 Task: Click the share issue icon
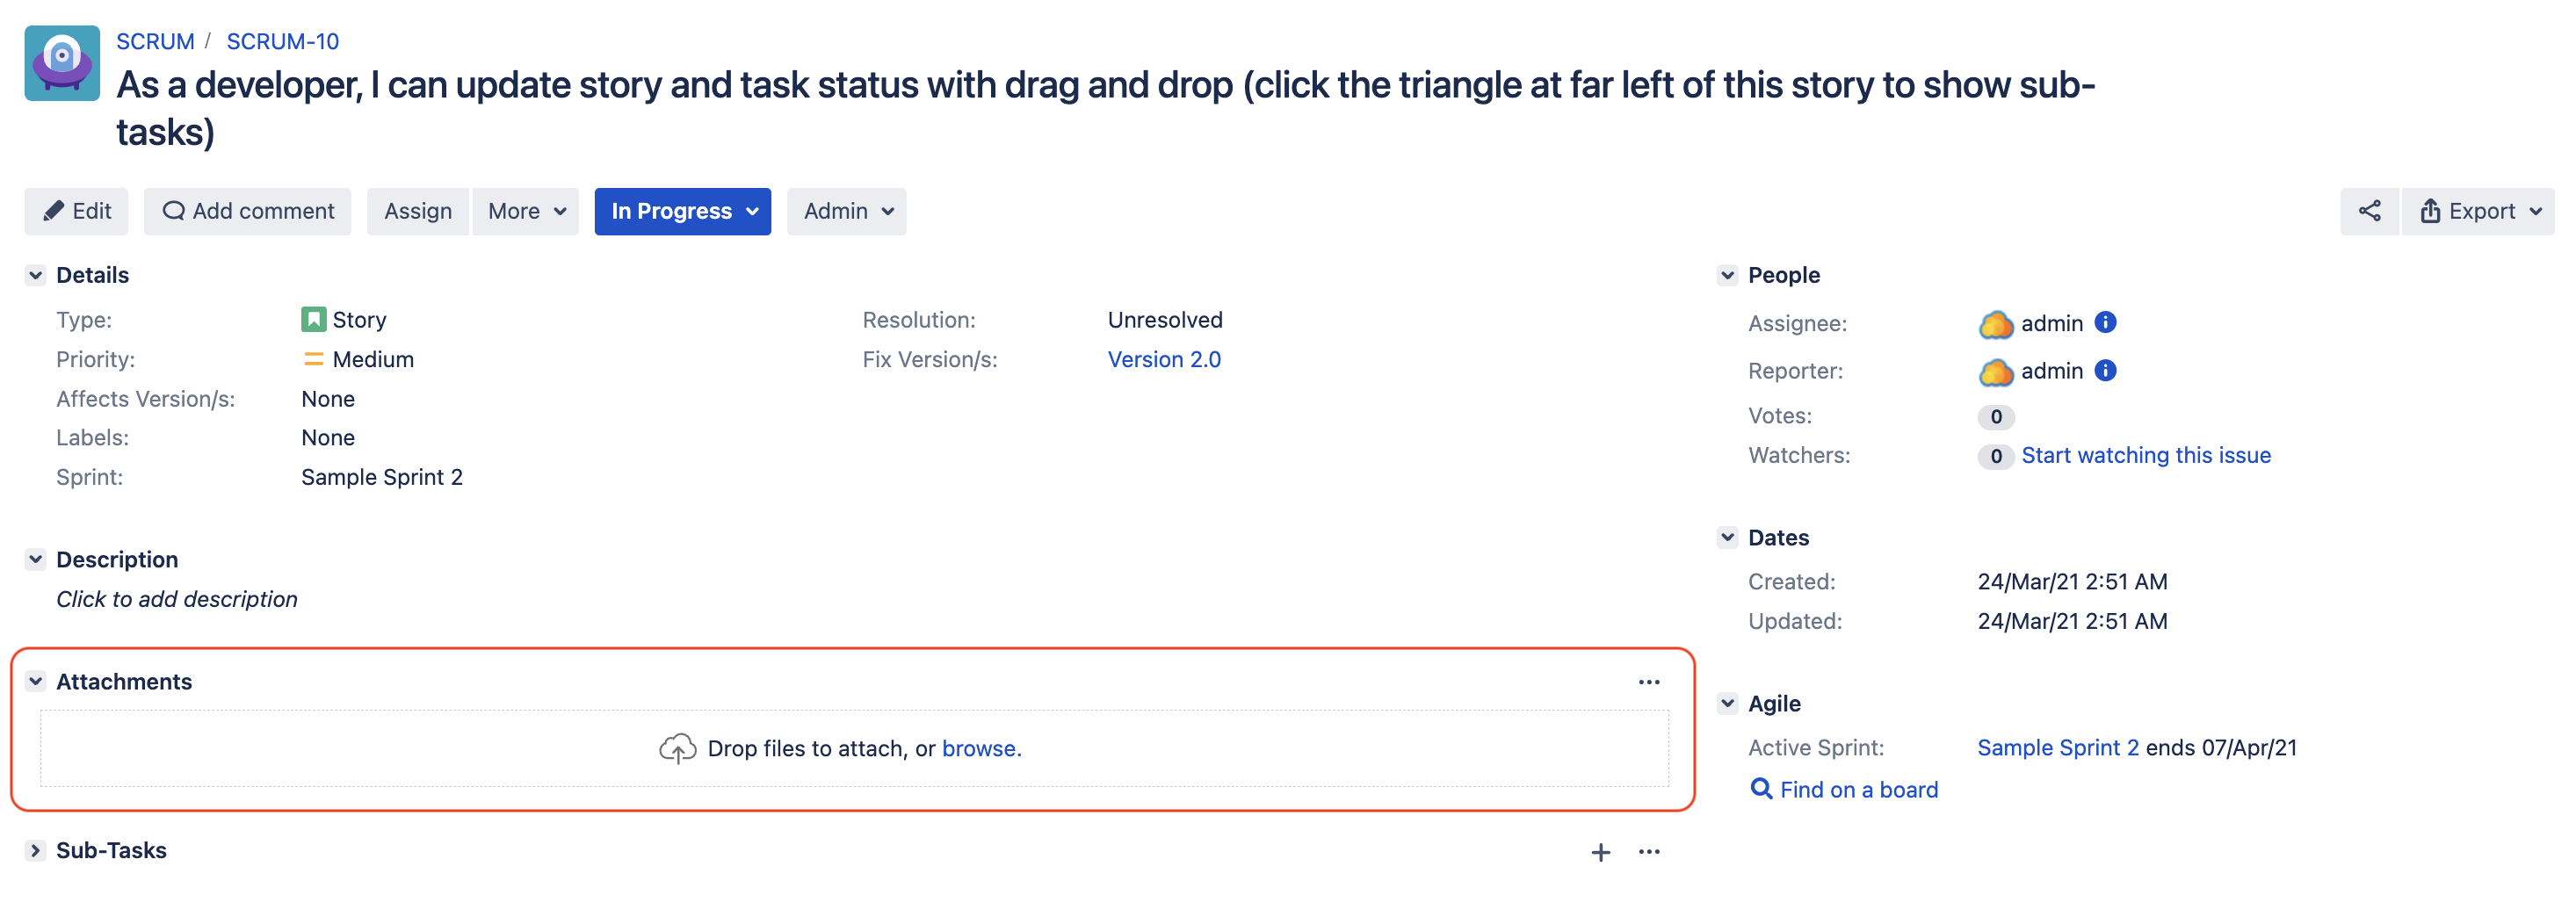coord(2368,211)
